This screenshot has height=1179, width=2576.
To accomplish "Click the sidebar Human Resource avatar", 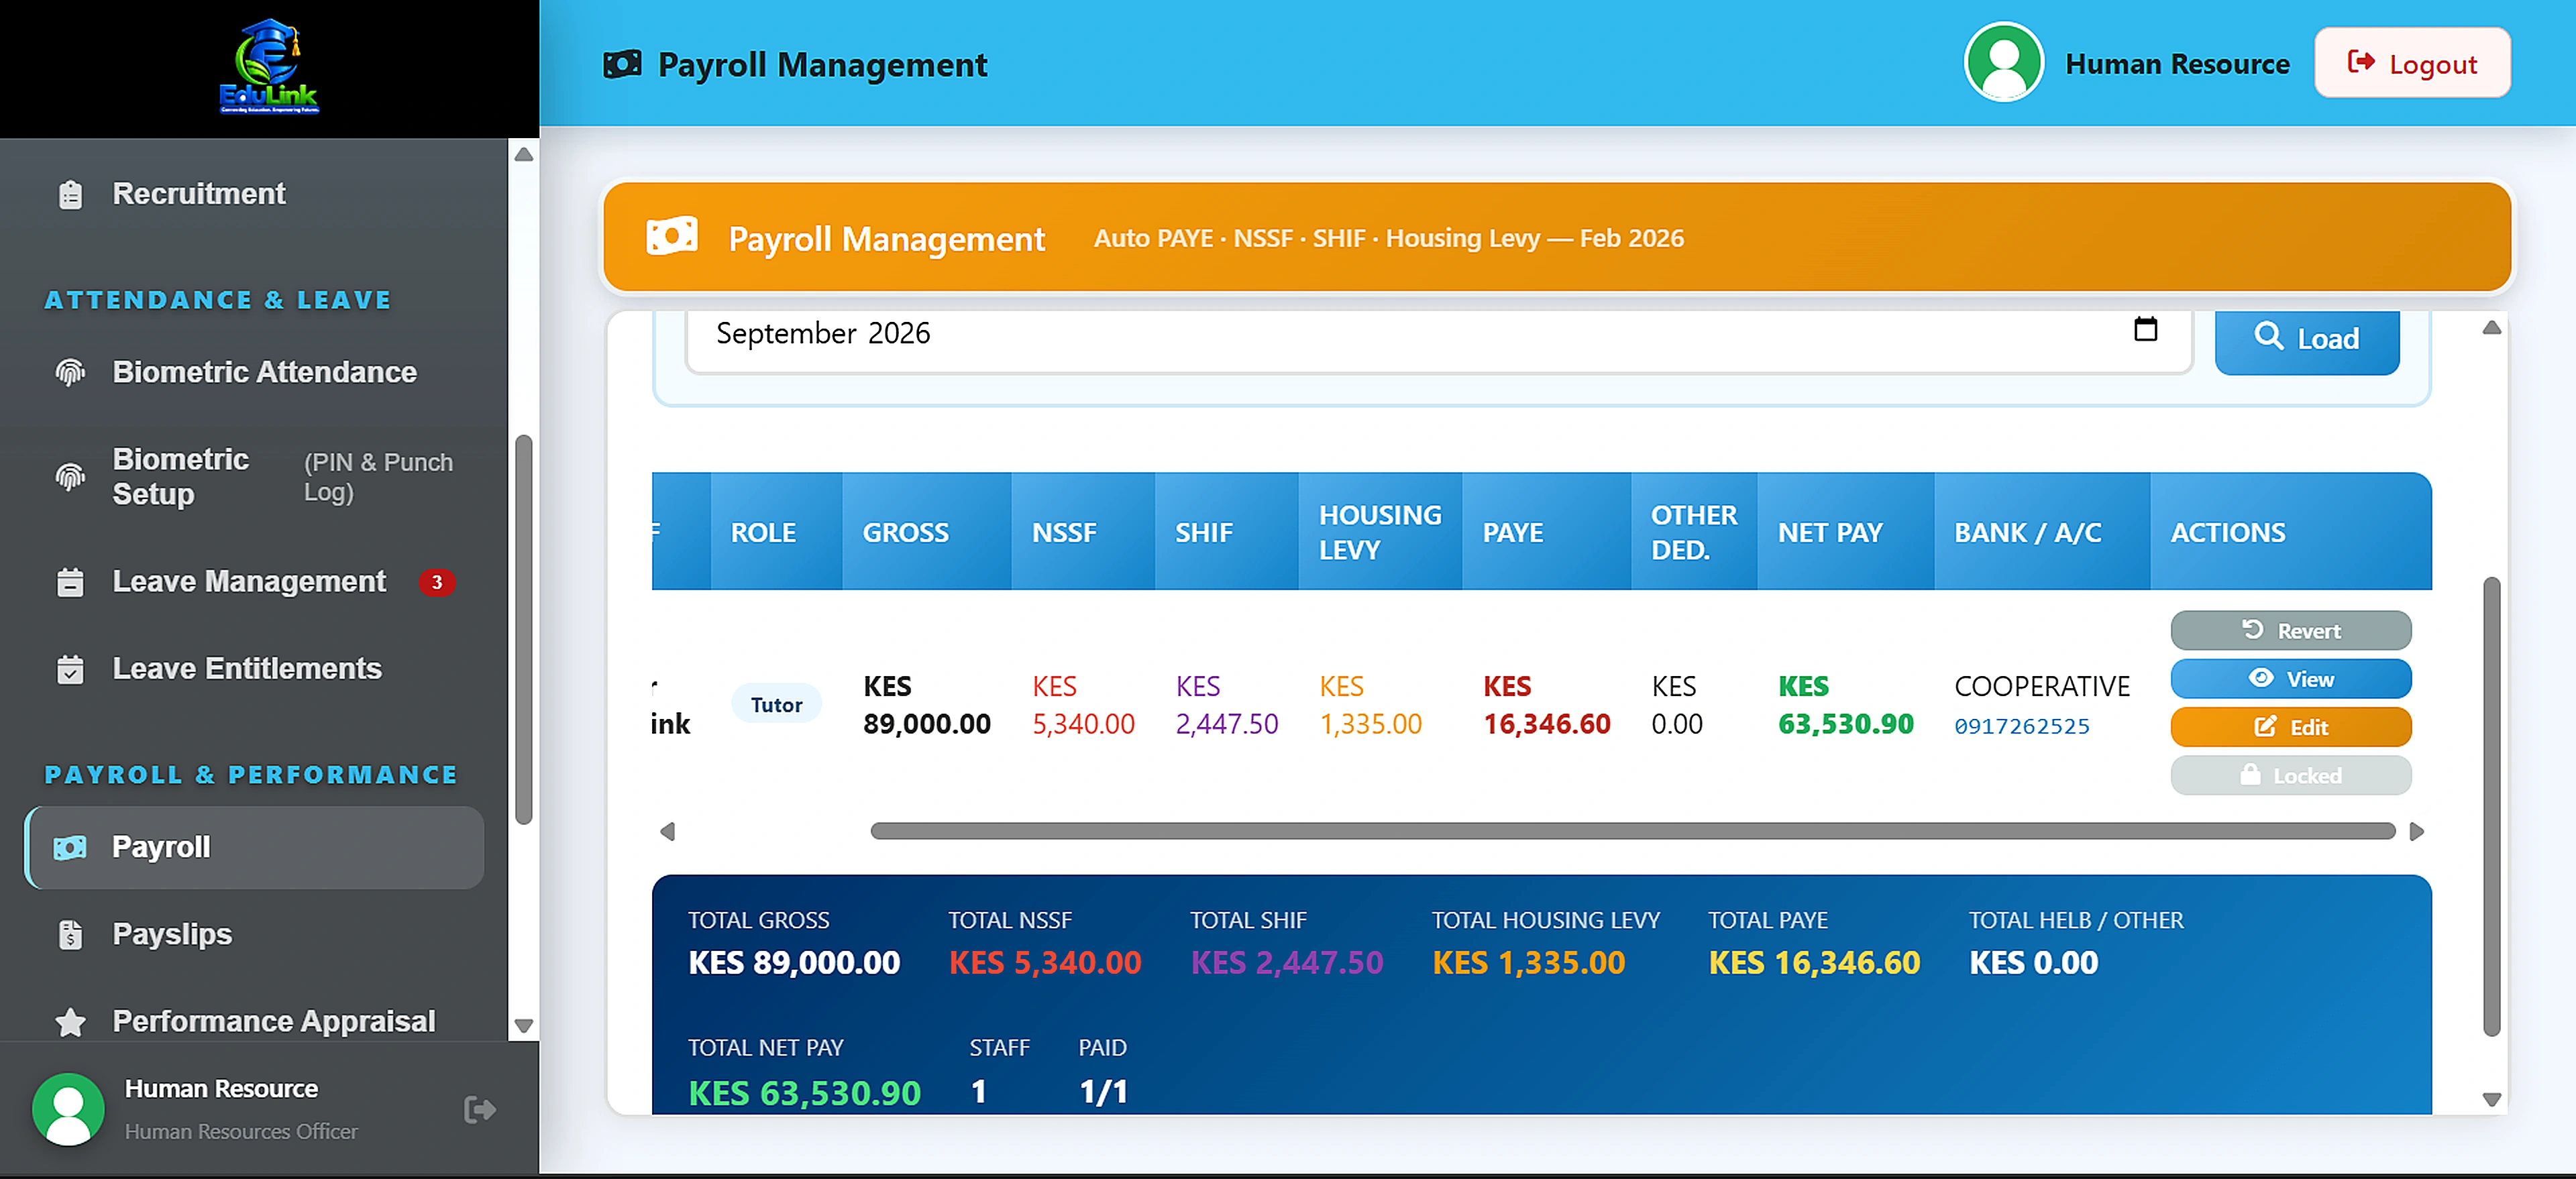I will click(x=68, y=1109).
